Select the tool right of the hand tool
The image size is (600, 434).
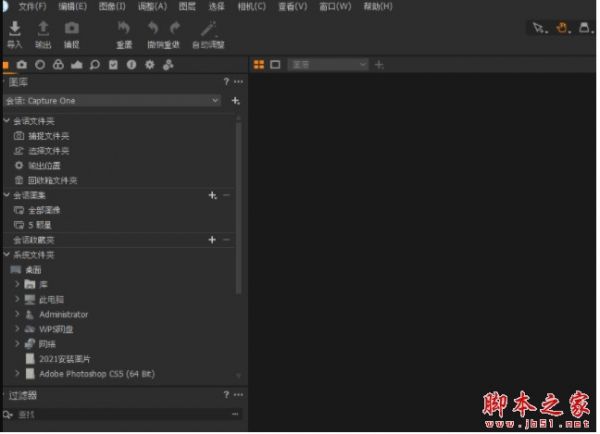click(585, 28)
